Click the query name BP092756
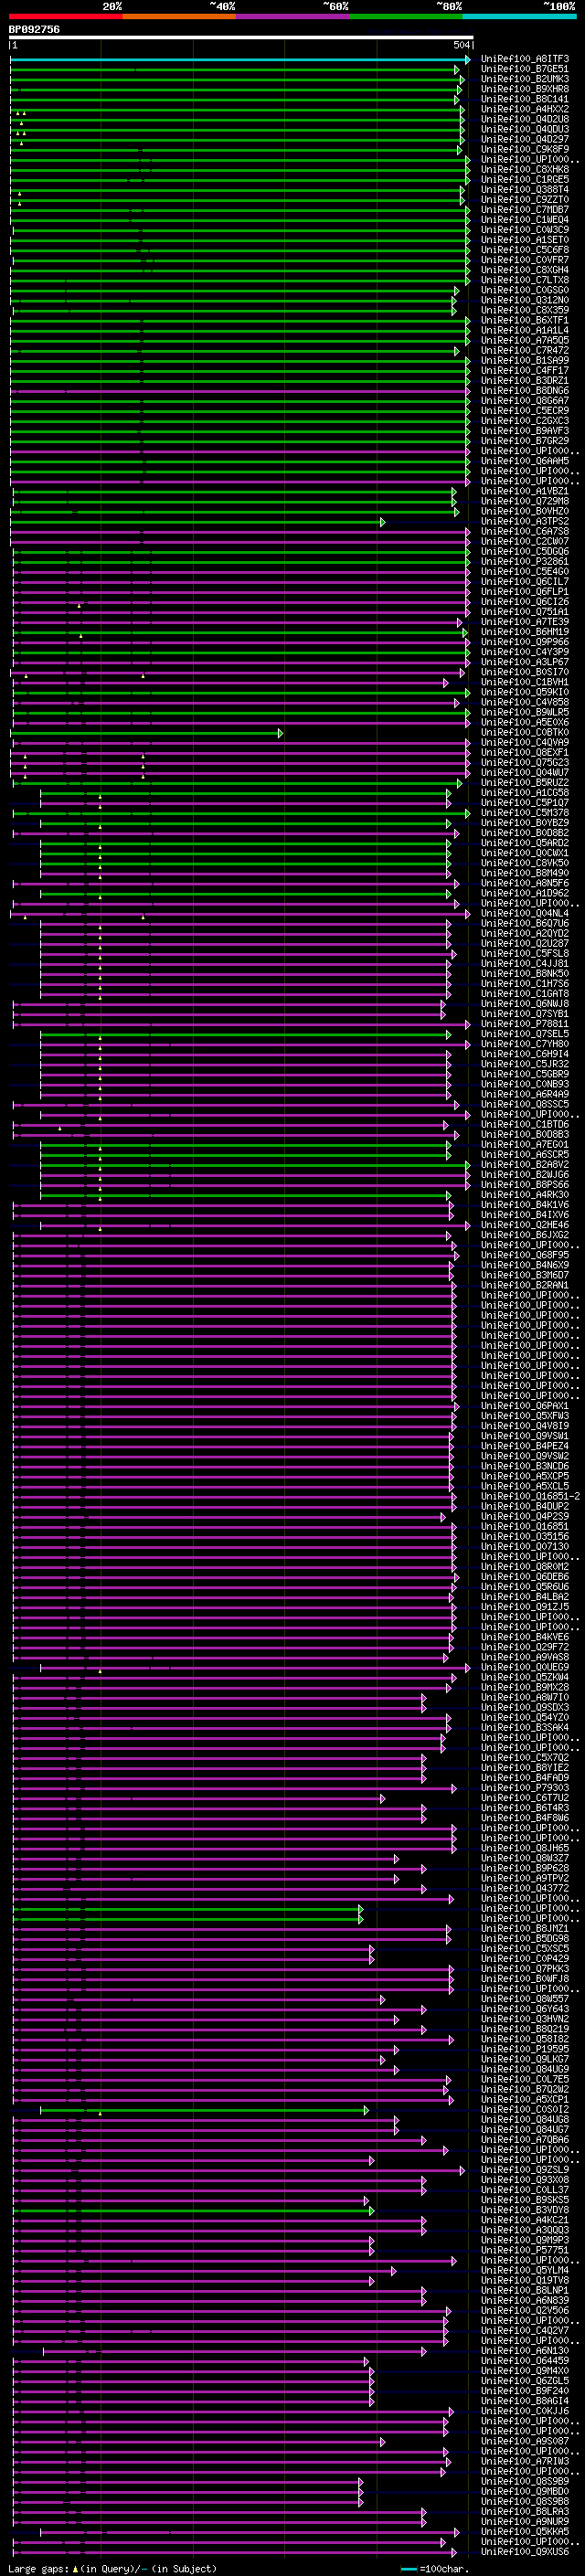Viewport: 585px width, 2576px height. [34, 30]
